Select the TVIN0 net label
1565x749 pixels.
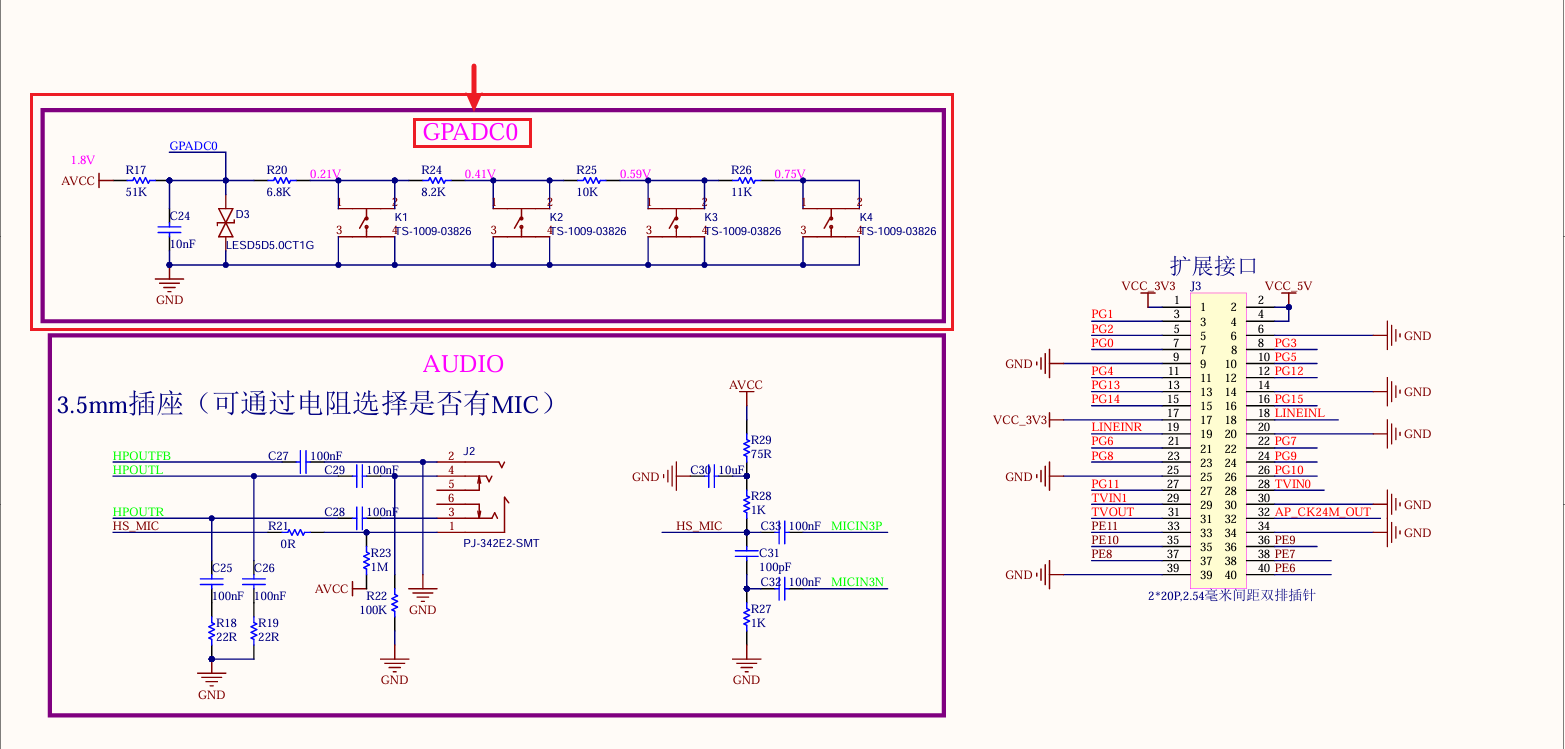pos(1291,484)
